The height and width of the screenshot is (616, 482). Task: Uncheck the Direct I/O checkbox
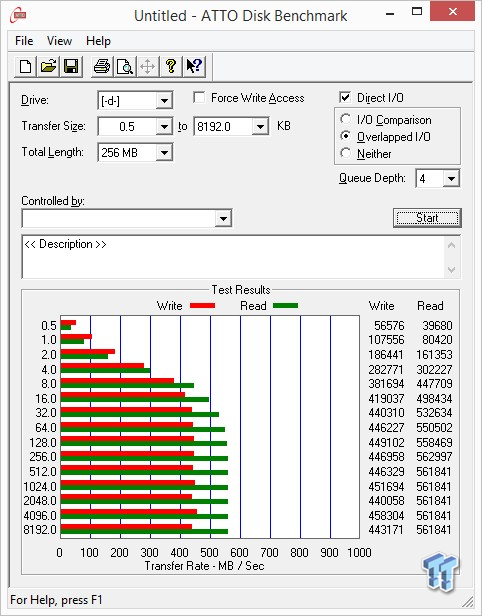345,97
